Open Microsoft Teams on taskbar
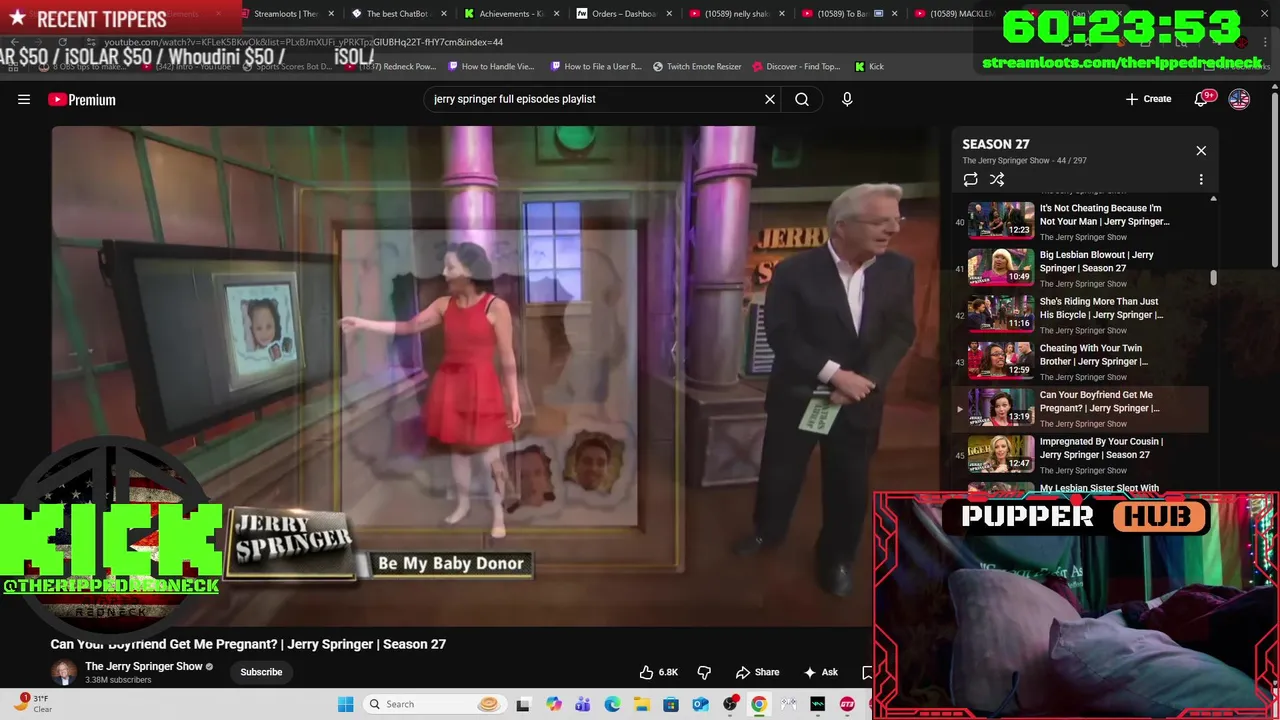Image resolution: width=1280 pixels, height=720 pixels. pos(582,704)
